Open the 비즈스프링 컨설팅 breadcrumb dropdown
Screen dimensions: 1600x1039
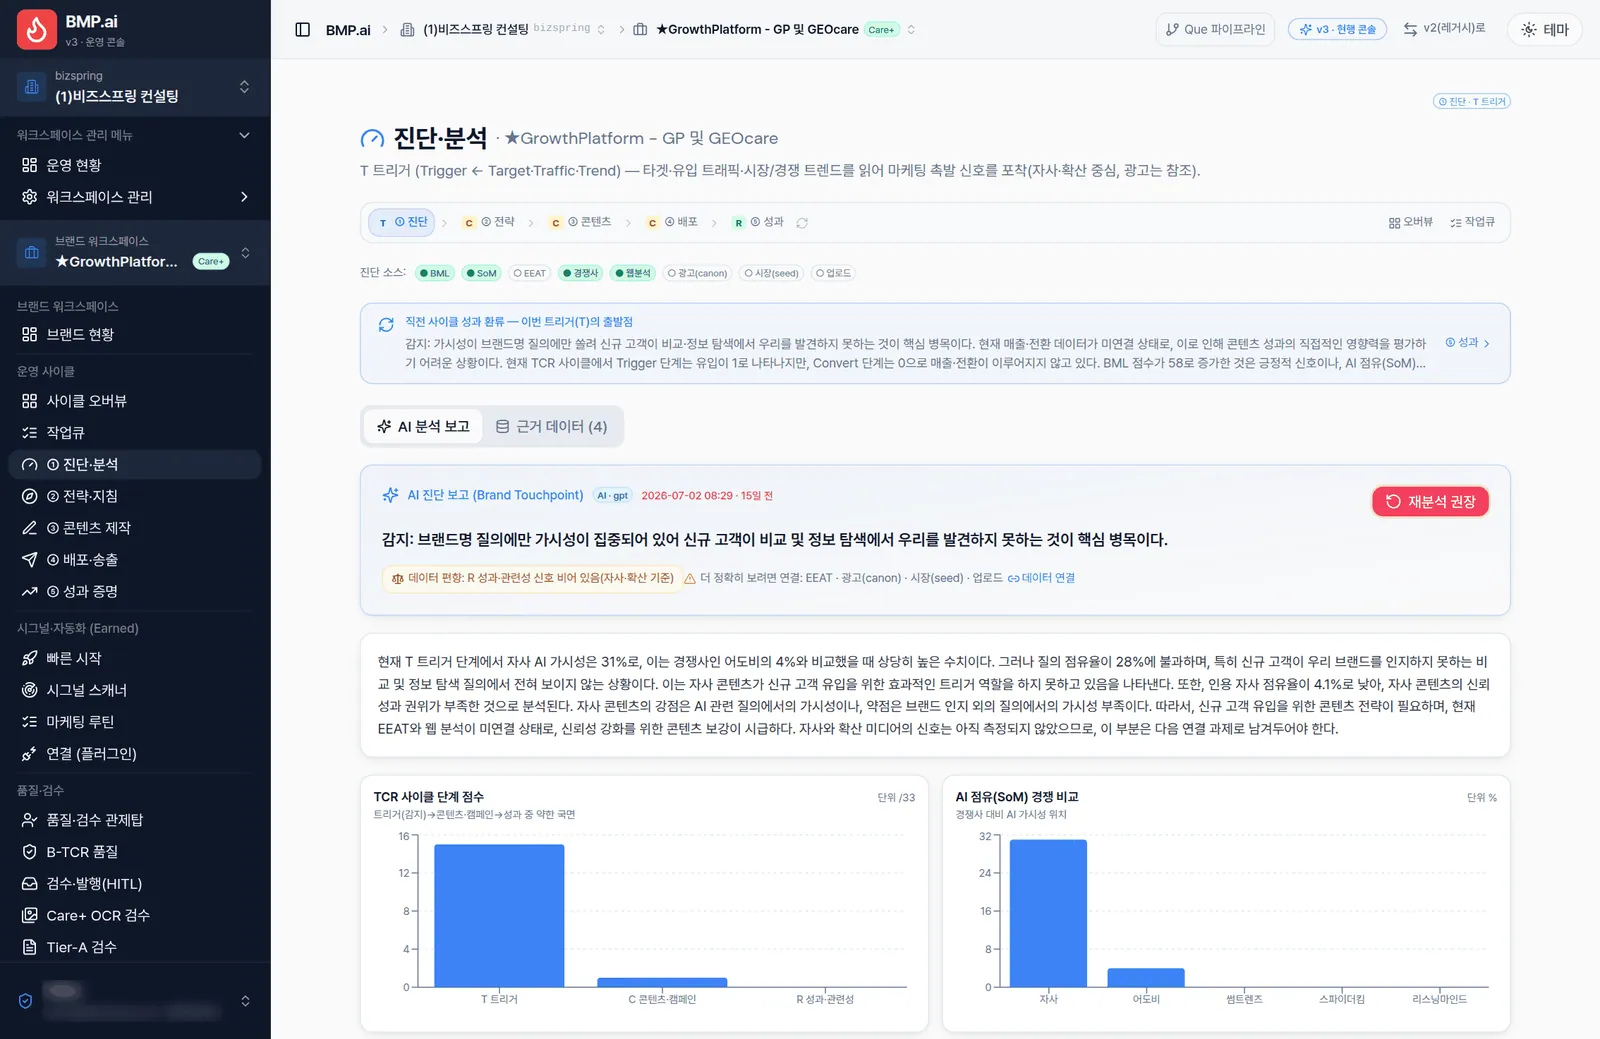click(601, 30)
